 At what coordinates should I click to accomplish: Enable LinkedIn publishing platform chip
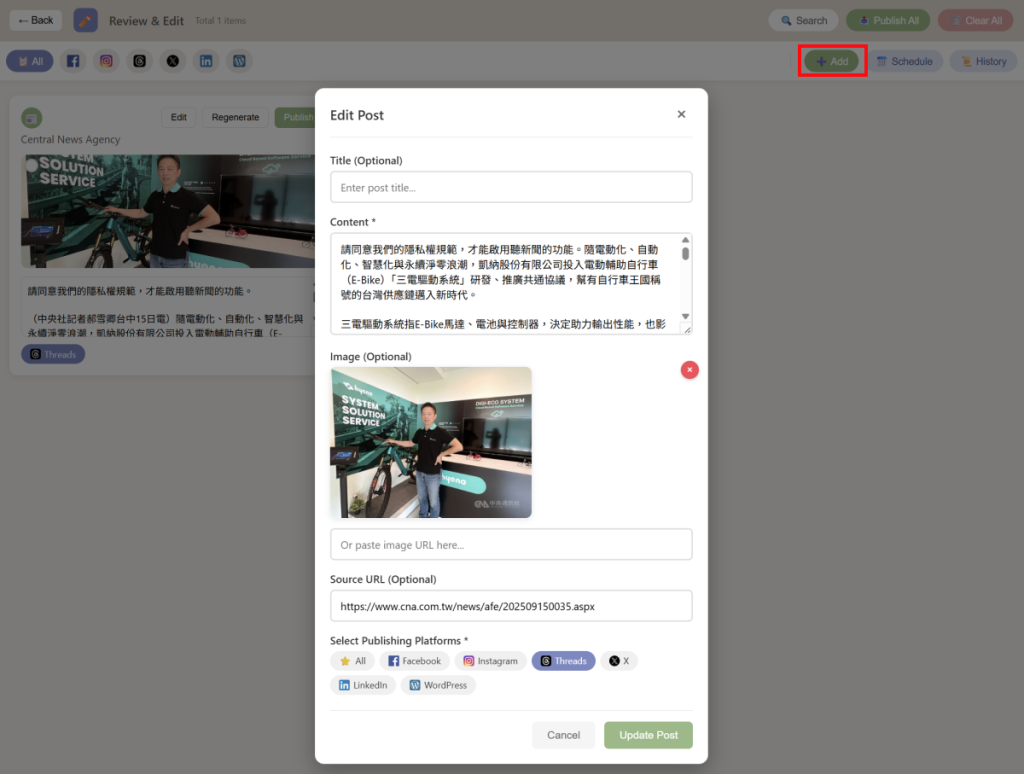pyautogui.click(x=363, y=685)
